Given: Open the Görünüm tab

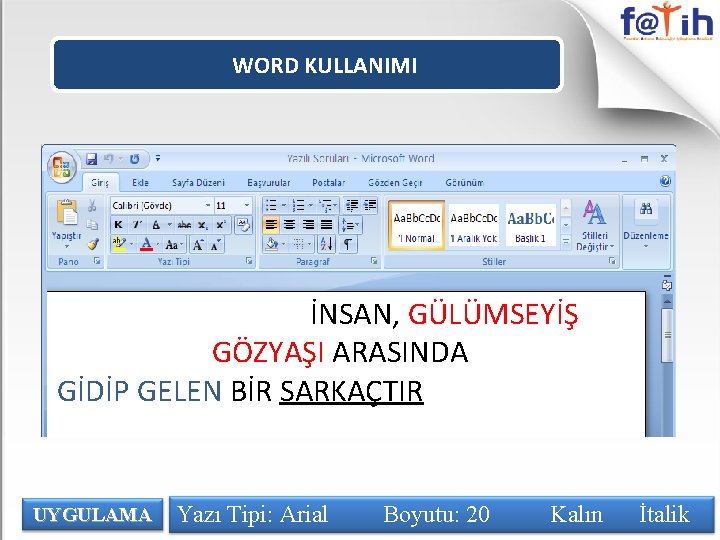Looking at the screenshot, I should pyautogui.click(x=464, y=183).
